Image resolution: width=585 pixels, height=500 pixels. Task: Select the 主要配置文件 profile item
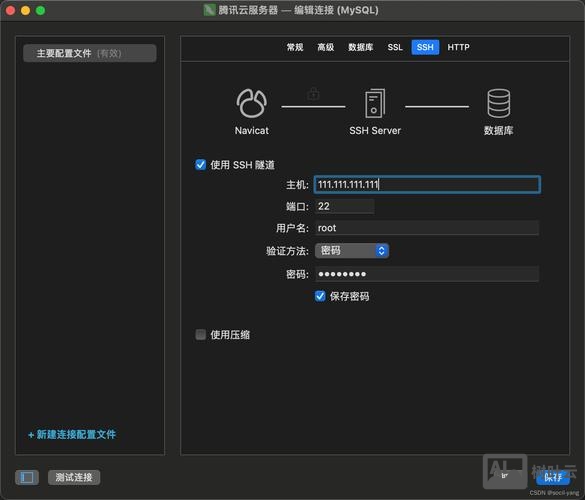[x=90, y=53]
